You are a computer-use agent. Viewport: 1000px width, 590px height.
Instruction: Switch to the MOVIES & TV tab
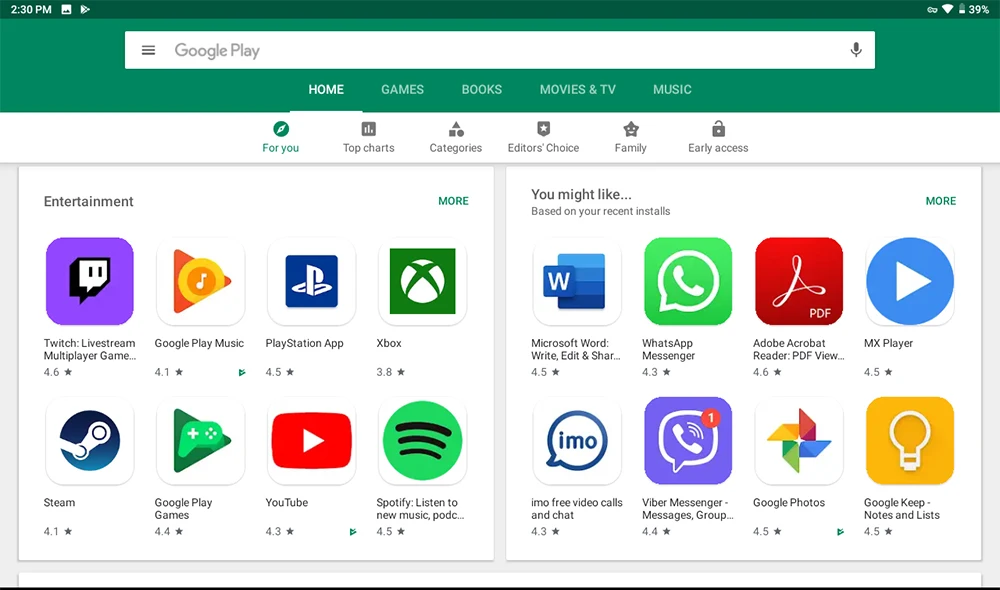(x=578, y=89)
